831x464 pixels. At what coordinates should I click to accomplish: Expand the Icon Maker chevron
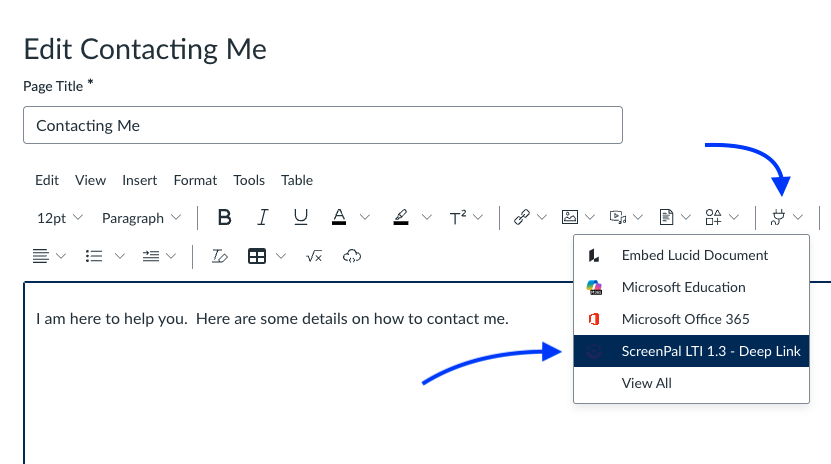[x=734, y=217]
